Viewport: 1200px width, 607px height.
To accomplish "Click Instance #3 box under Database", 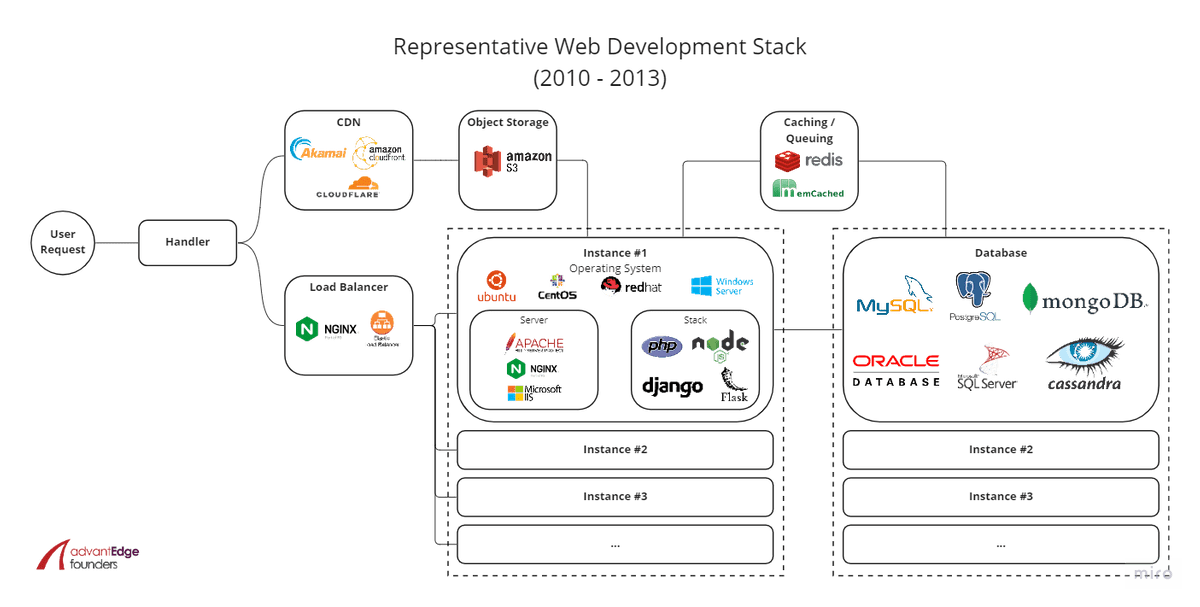I will (x=1001, y=497).
